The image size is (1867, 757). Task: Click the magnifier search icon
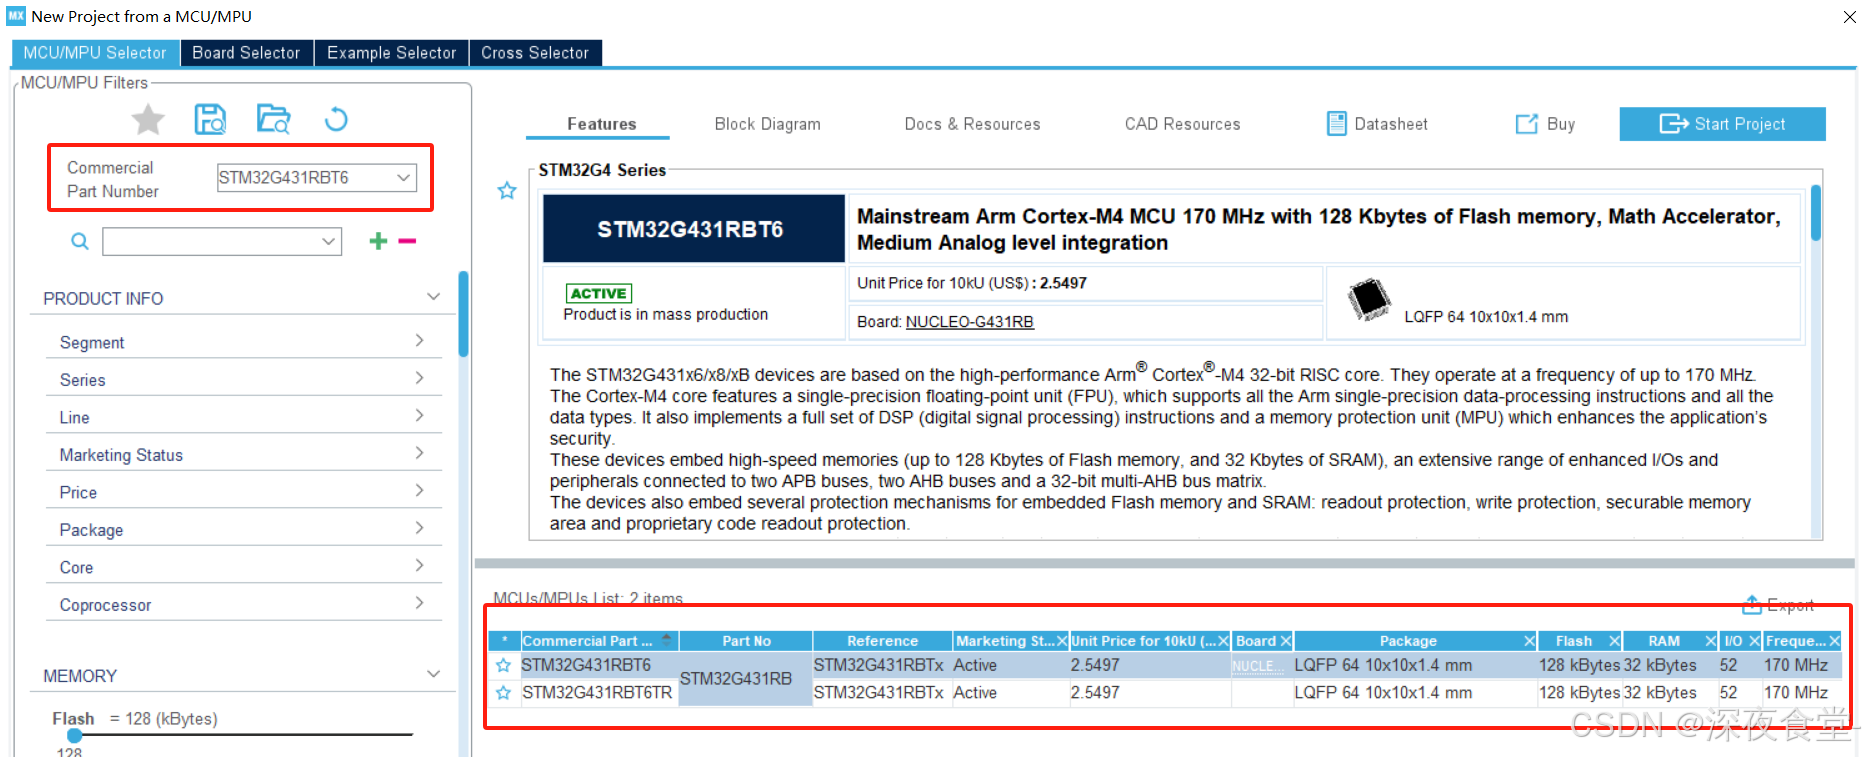[x=80, y=241]
